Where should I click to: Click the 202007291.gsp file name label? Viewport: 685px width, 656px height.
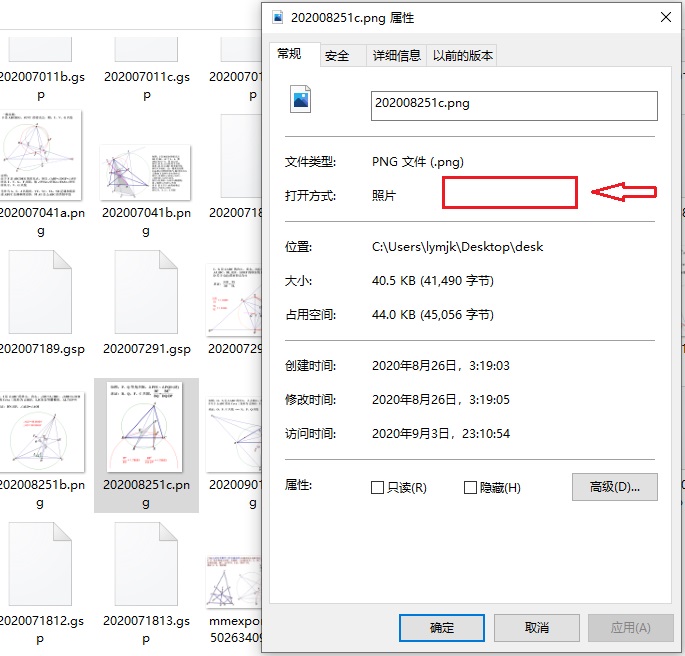point(147,349)
